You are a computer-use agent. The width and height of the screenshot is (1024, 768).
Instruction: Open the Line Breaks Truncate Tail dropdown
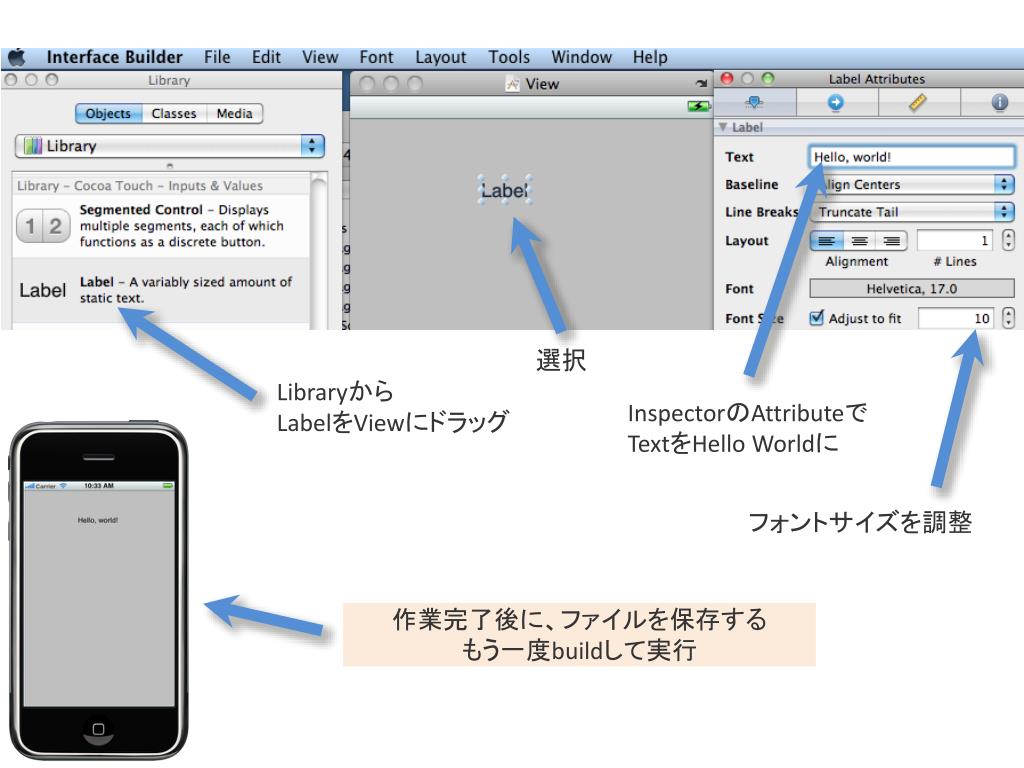pyautogui.click(x=912, y=212)
